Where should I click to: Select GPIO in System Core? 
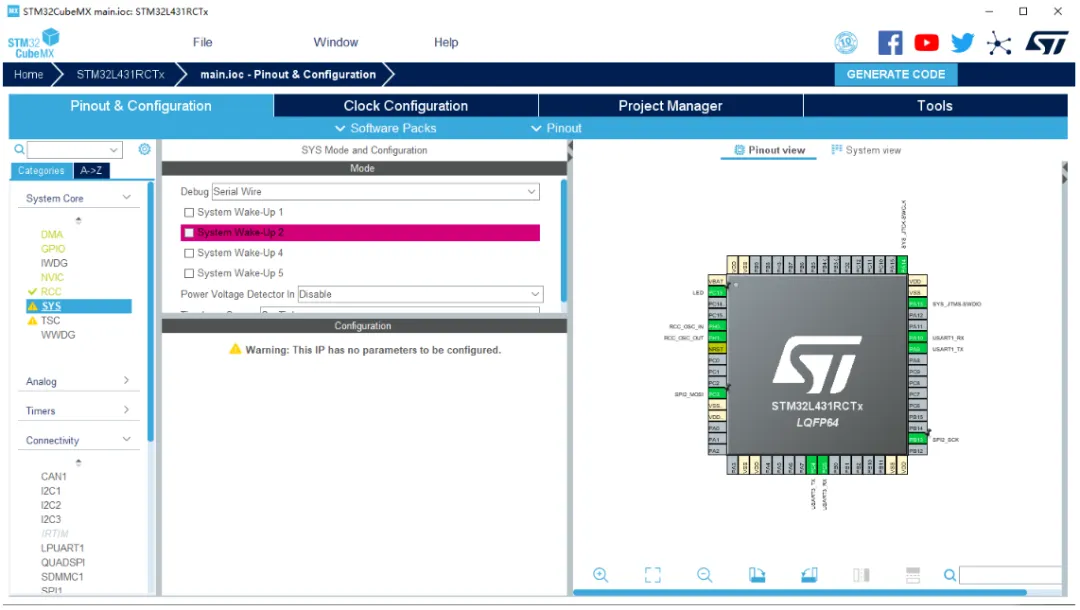(53, 249)
